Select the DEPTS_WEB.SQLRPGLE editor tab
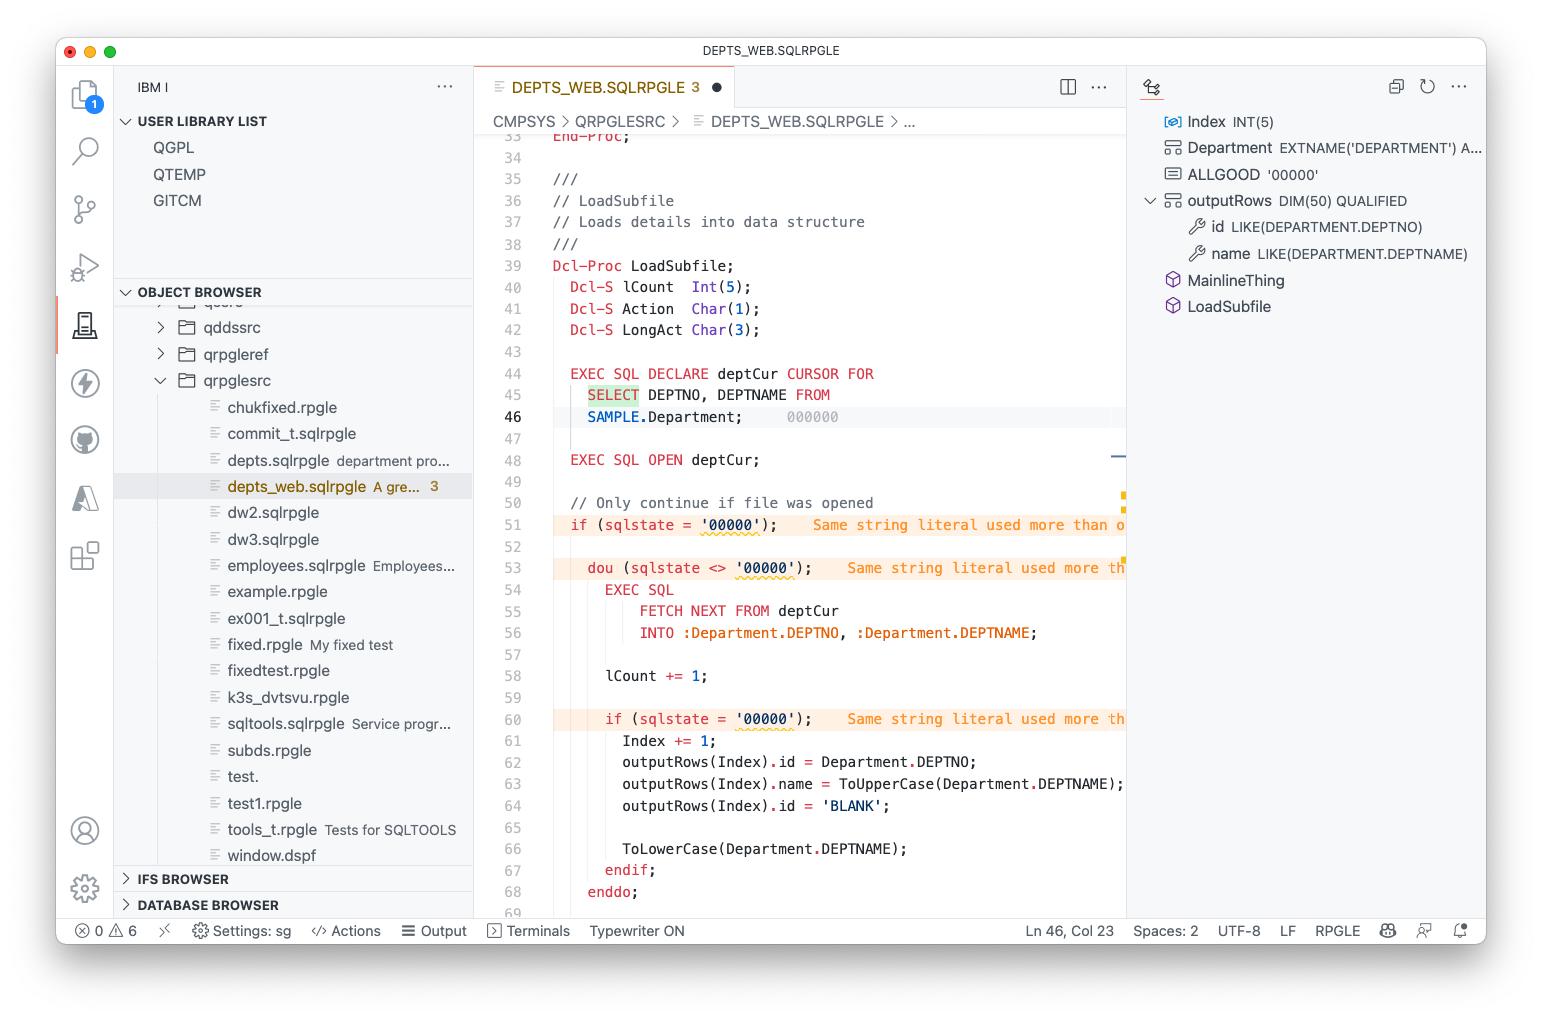The height and width of the screenshot is (1018, 1542). tap(600, 87)
